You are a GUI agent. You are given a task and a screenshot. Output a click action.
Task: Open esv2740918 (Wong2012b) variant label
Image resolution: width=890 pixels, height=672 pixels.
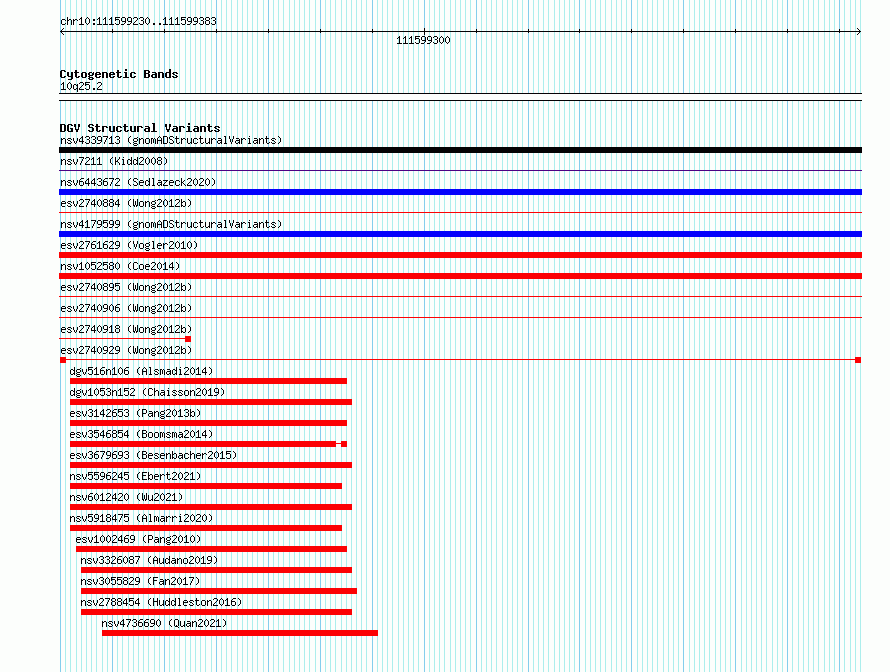pyautogui.click(x=126, y=329)
